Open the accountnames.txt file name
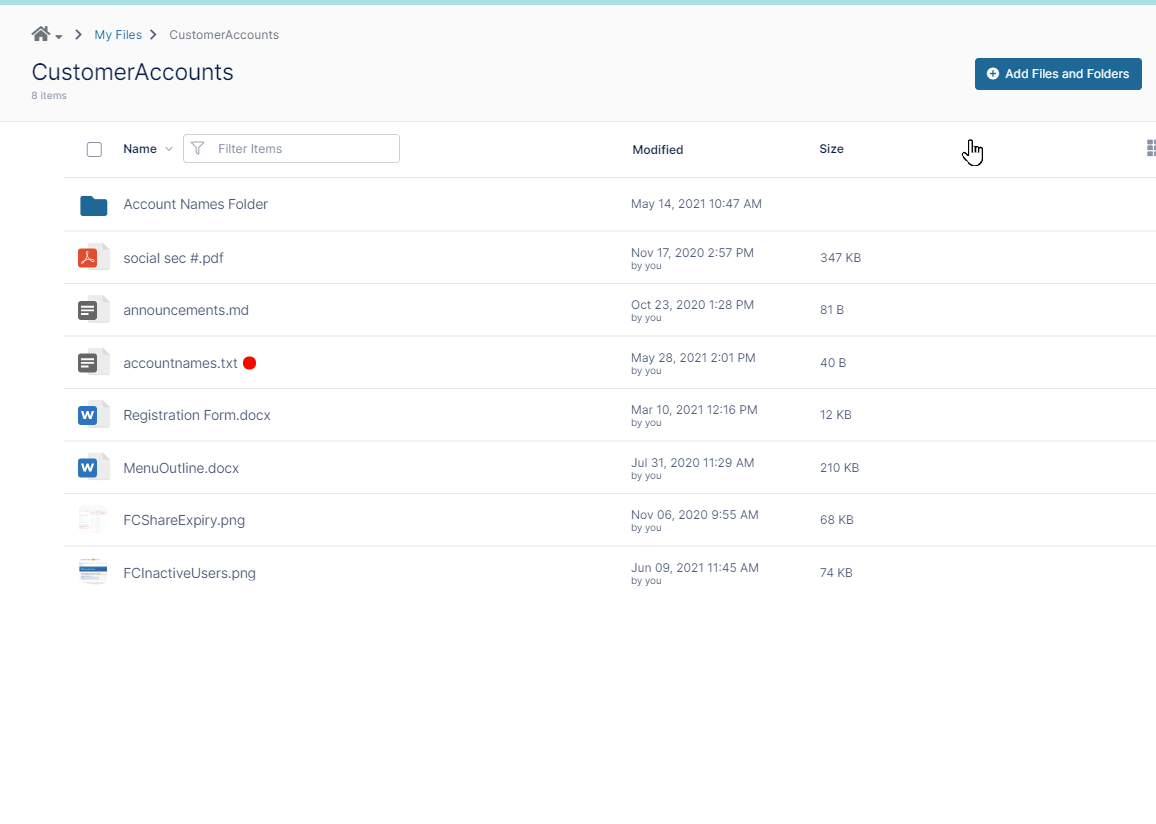 180,363
